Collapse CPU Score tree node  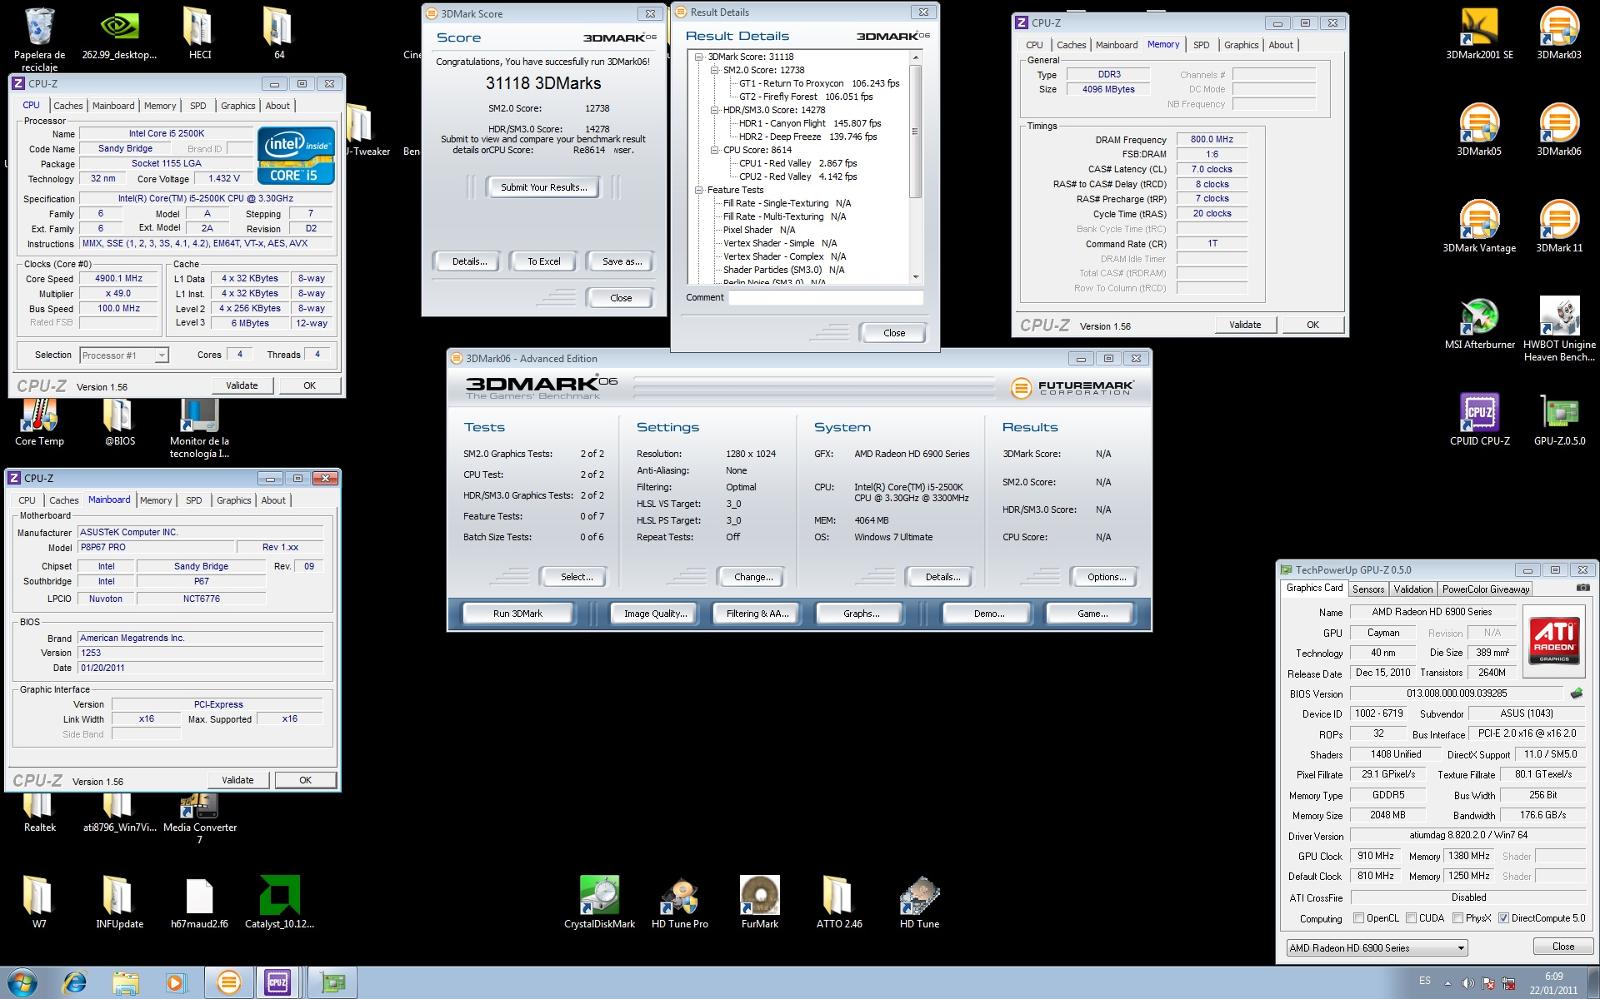(715, 150)
